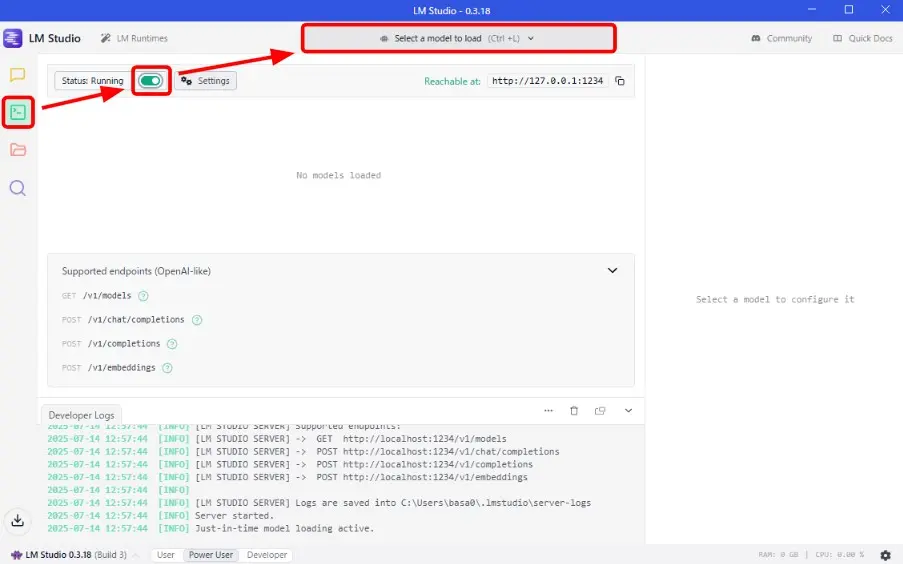Image resolution: width=903 pixels, height=564 pixels.
Task: Switch to Developer mode
Action: 267,555
